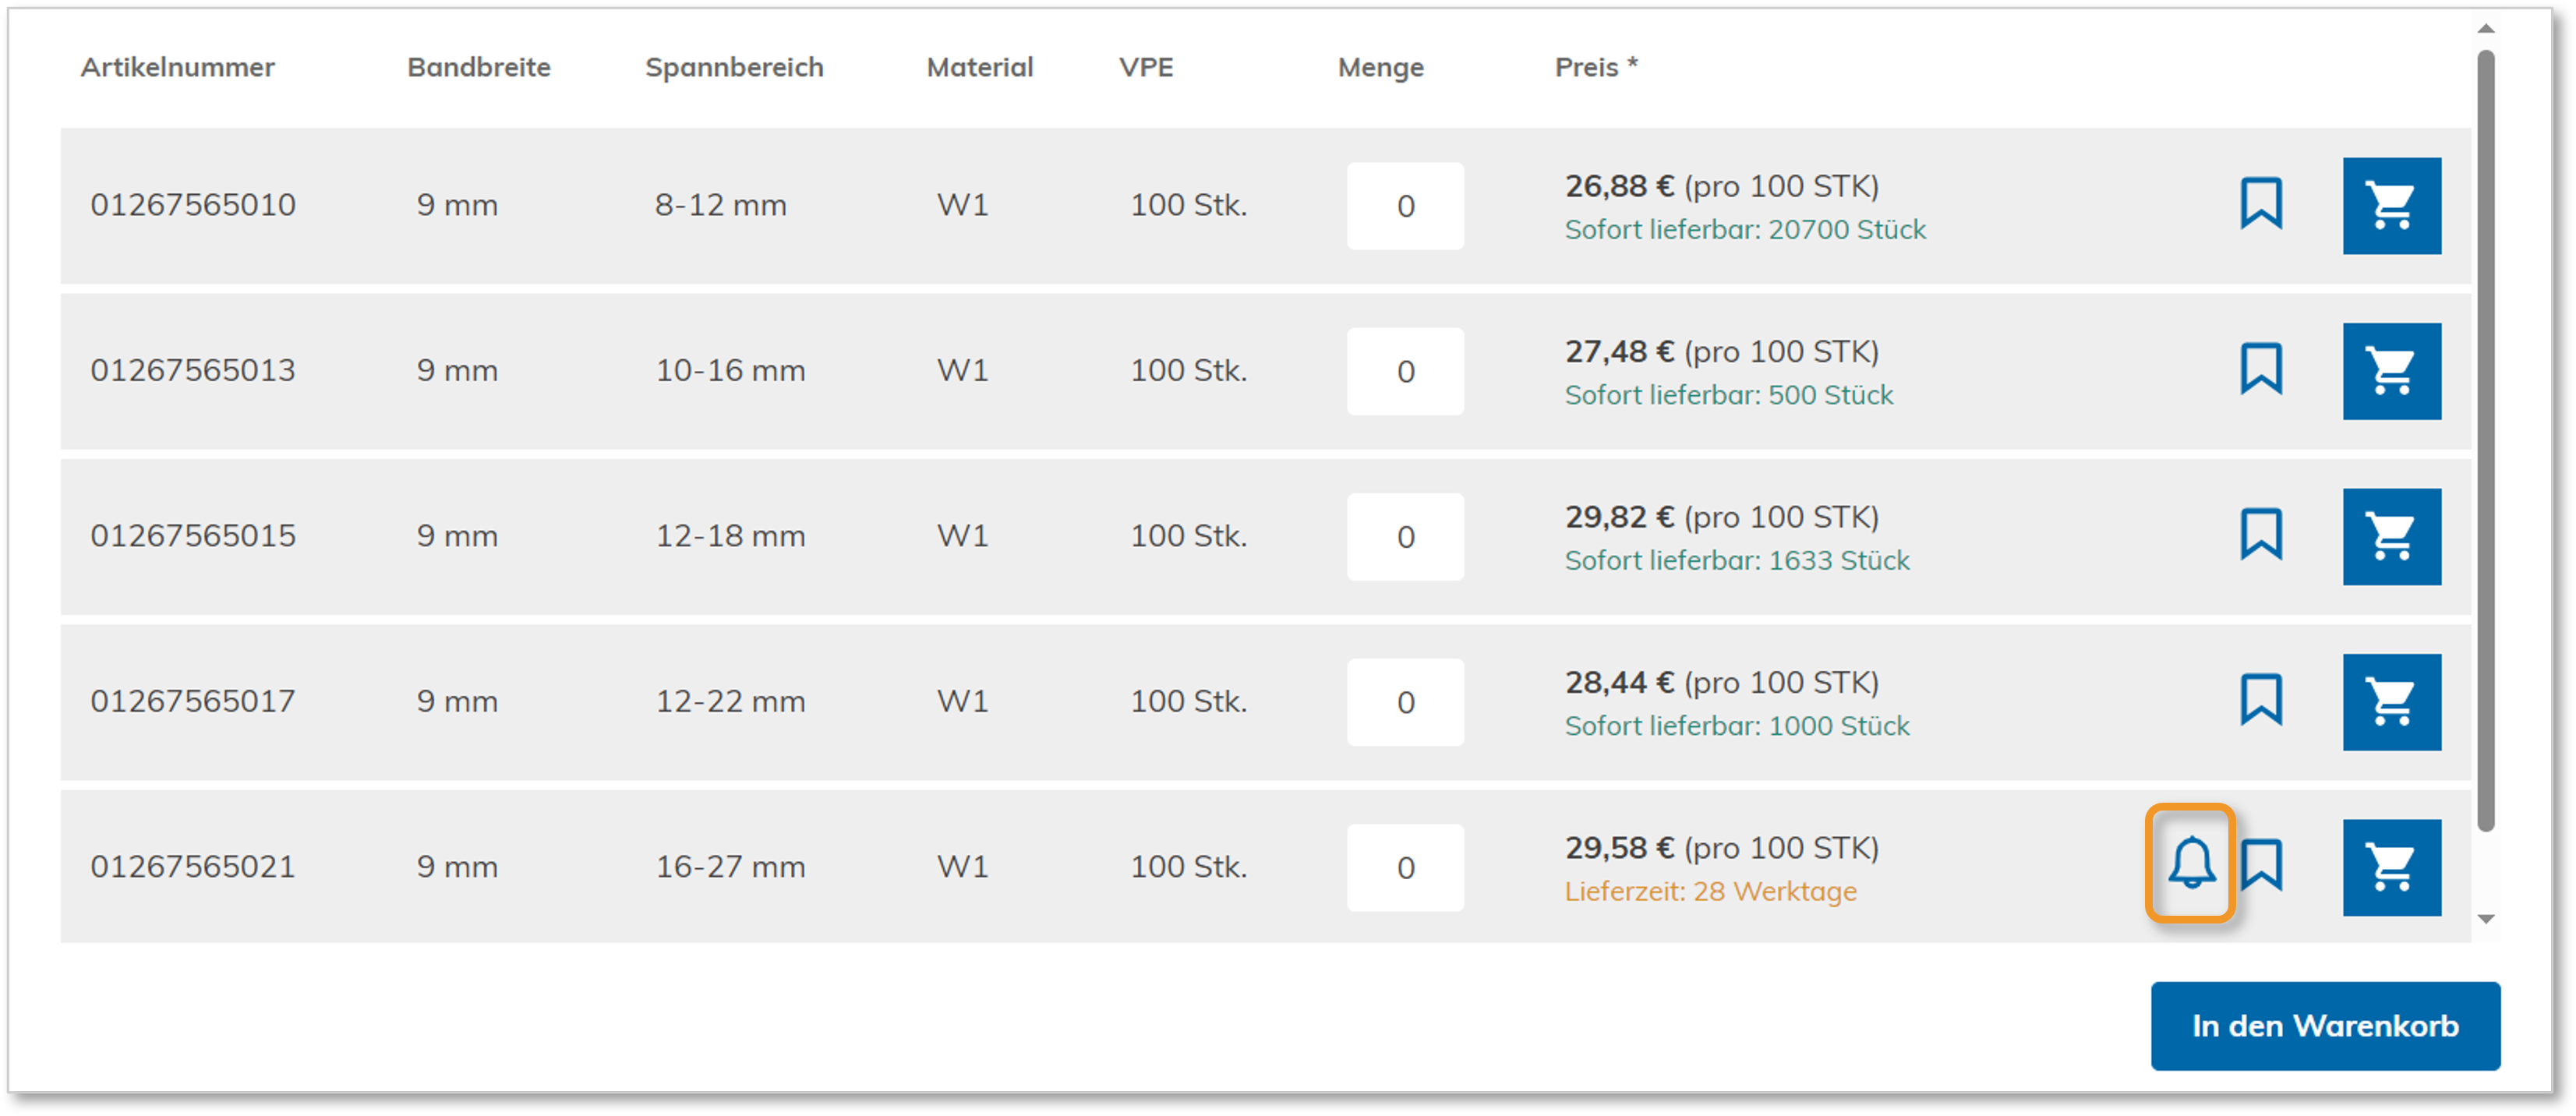Add article 01267565021 to cart

pos(2392,868)
